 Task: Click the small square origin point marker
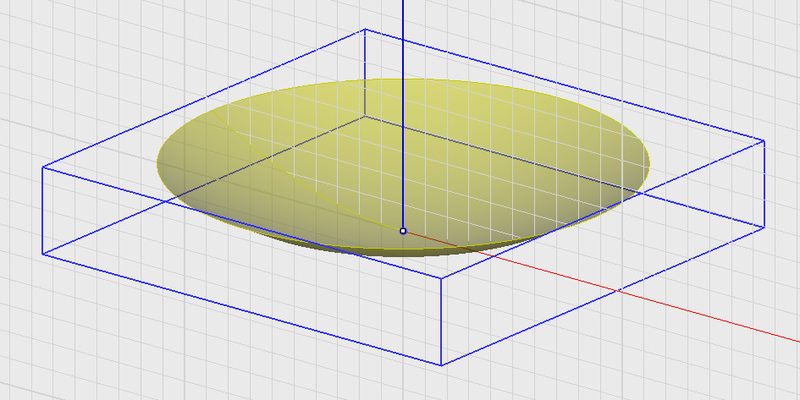[403, 231]
